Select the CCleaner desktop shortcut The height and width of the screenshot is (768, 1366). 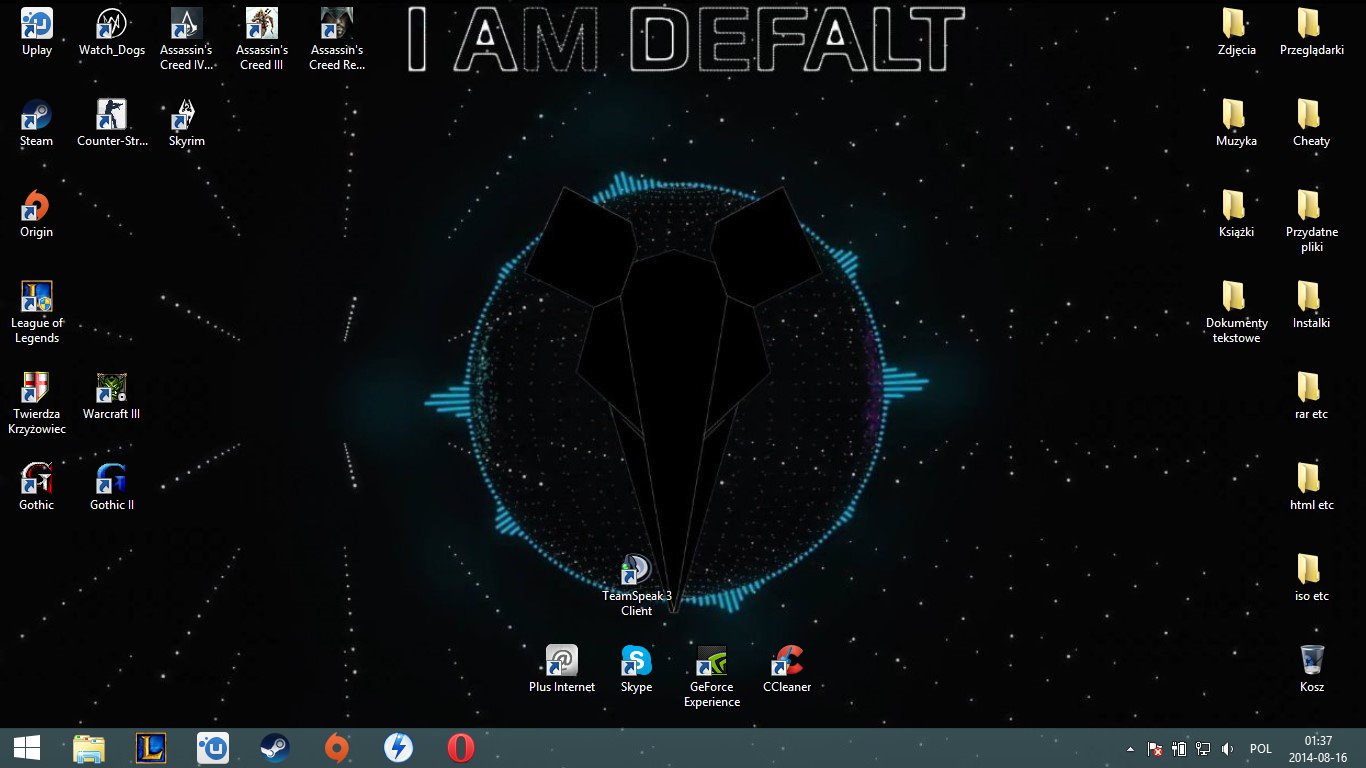pos(787,668)
